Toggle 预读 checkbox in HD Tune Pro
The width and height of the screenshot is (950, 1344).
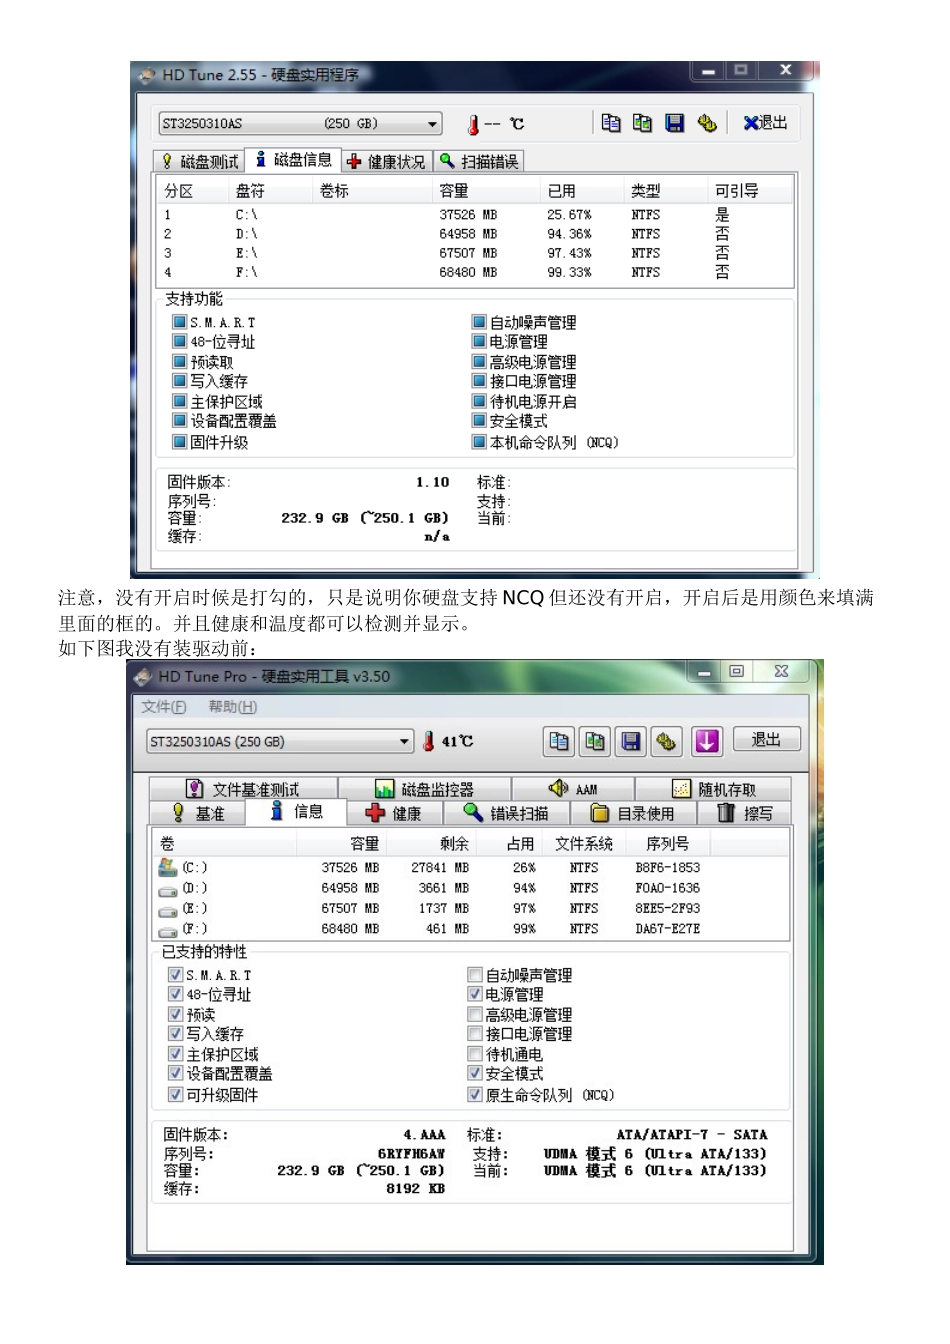coord(175,1014)
